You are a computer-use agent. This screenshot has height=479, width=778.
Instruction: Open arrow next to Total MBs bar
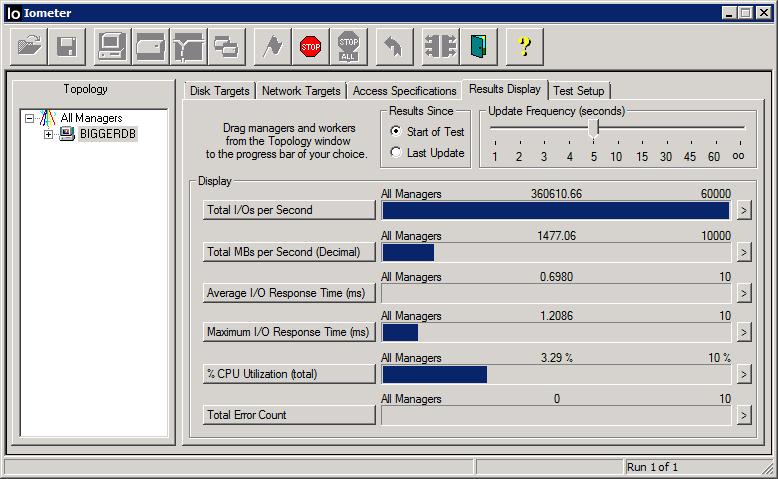[x=743, y=252]
